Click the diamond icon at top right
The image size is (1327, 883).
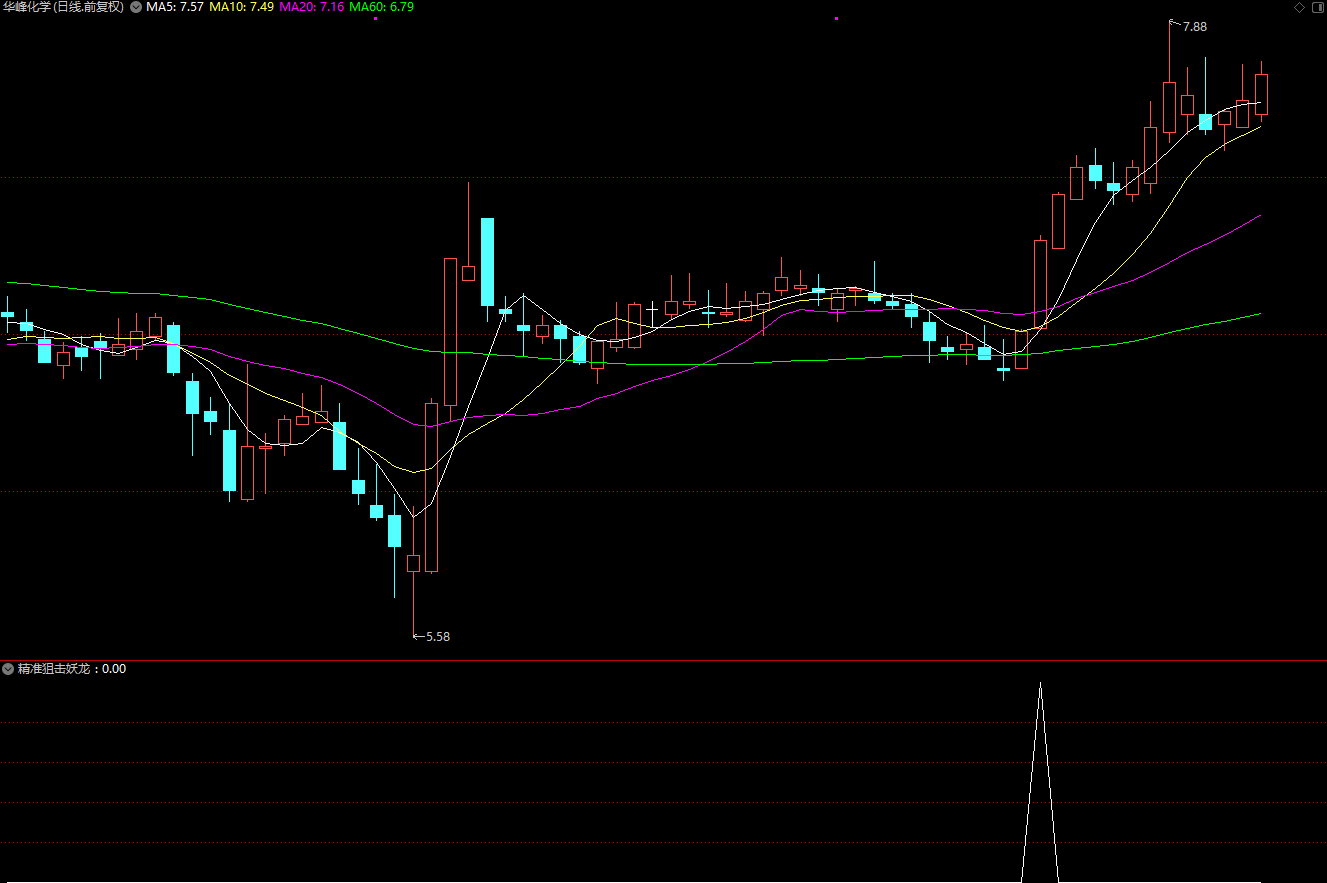point(1299,7)
